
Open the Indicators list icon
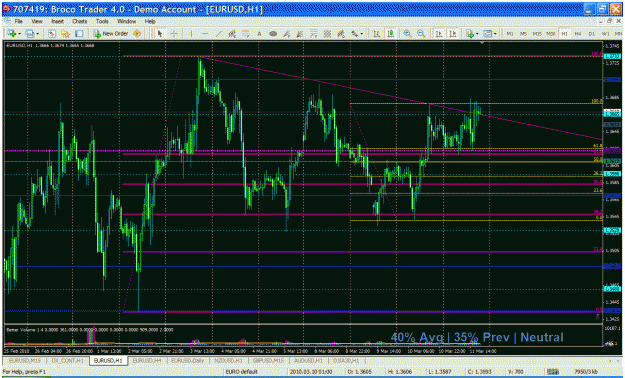tap(470, 34)
